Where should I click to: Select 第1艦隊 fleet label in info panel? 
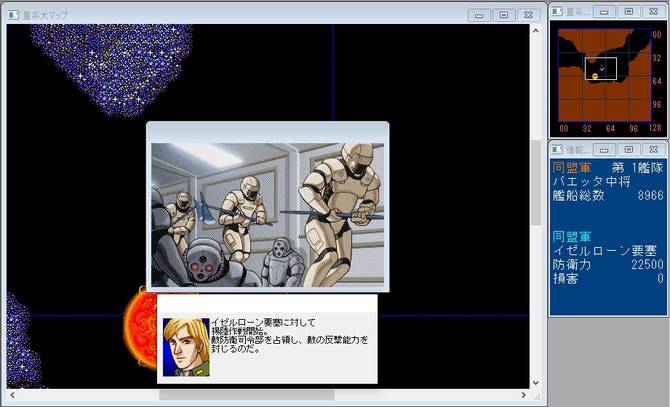click(637, 167)
